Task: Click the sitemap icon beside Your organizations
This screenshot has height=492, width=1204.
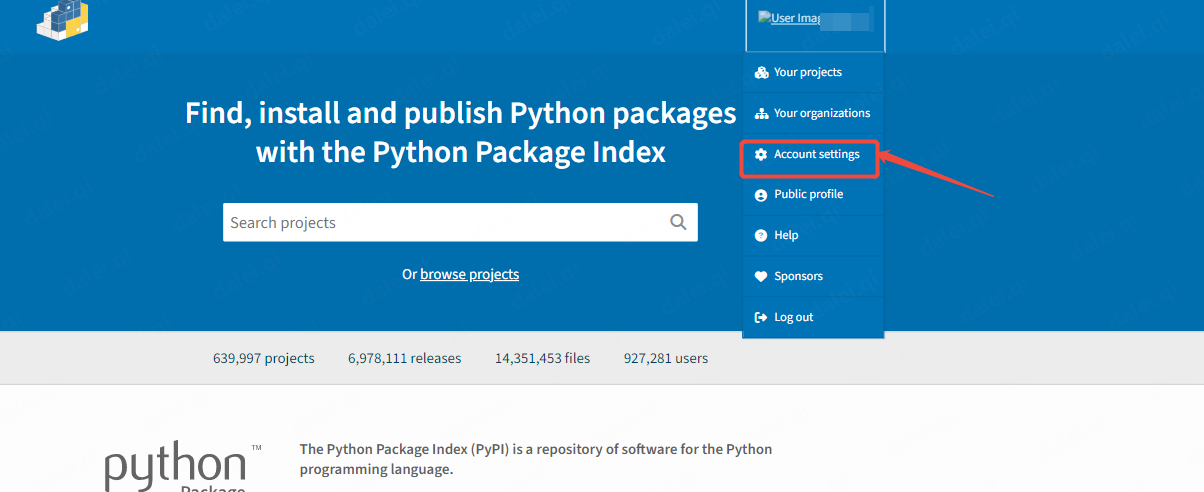Action: coord(761,113)
